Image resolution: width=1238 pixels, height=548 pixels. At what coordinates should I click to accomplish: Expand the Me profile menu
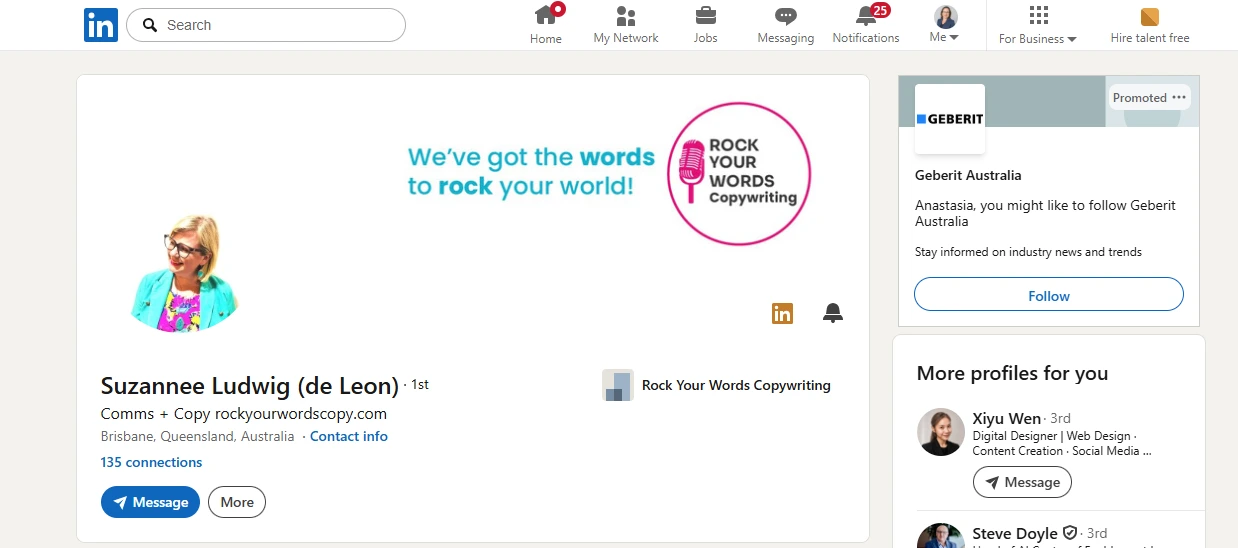tap(945, 25)
